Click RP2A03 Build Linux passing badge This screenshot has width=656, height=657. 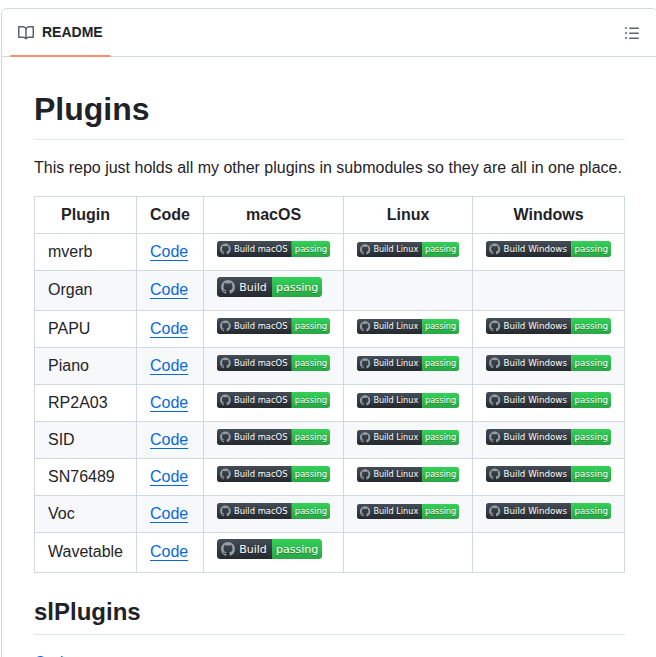408,400
